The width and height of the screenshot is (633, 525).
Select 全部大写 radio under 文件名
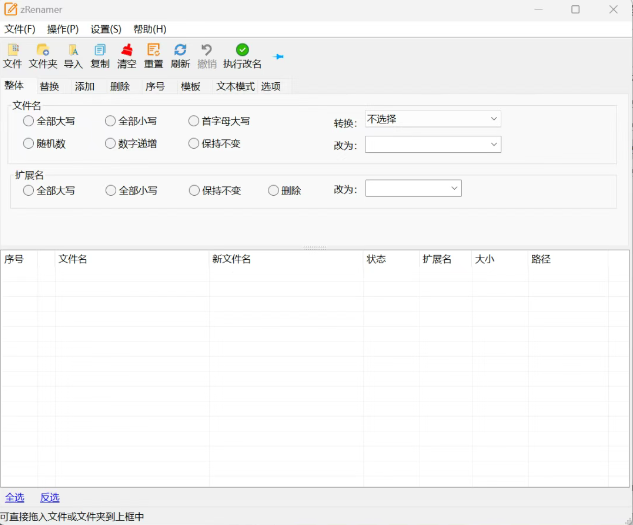pos(28,121)
